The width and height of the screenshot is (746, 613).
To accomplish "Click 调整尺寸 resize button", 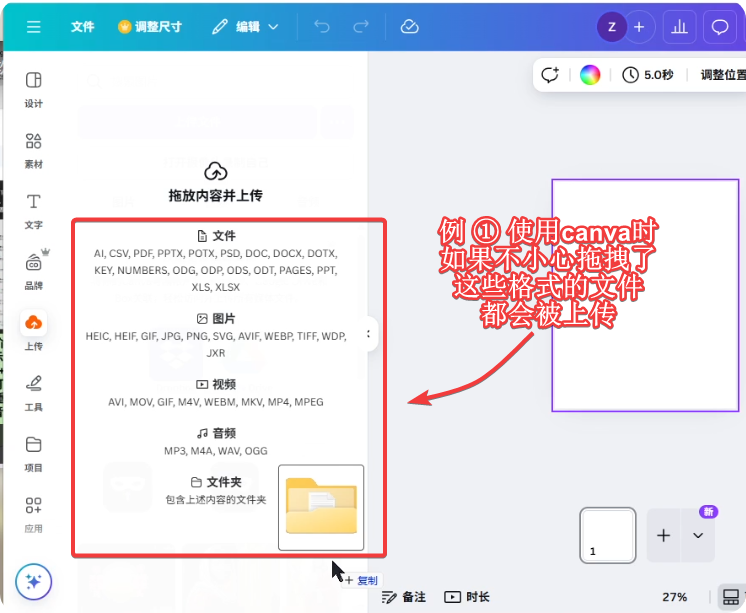I will pyautogui.click(x=150, y=27).
